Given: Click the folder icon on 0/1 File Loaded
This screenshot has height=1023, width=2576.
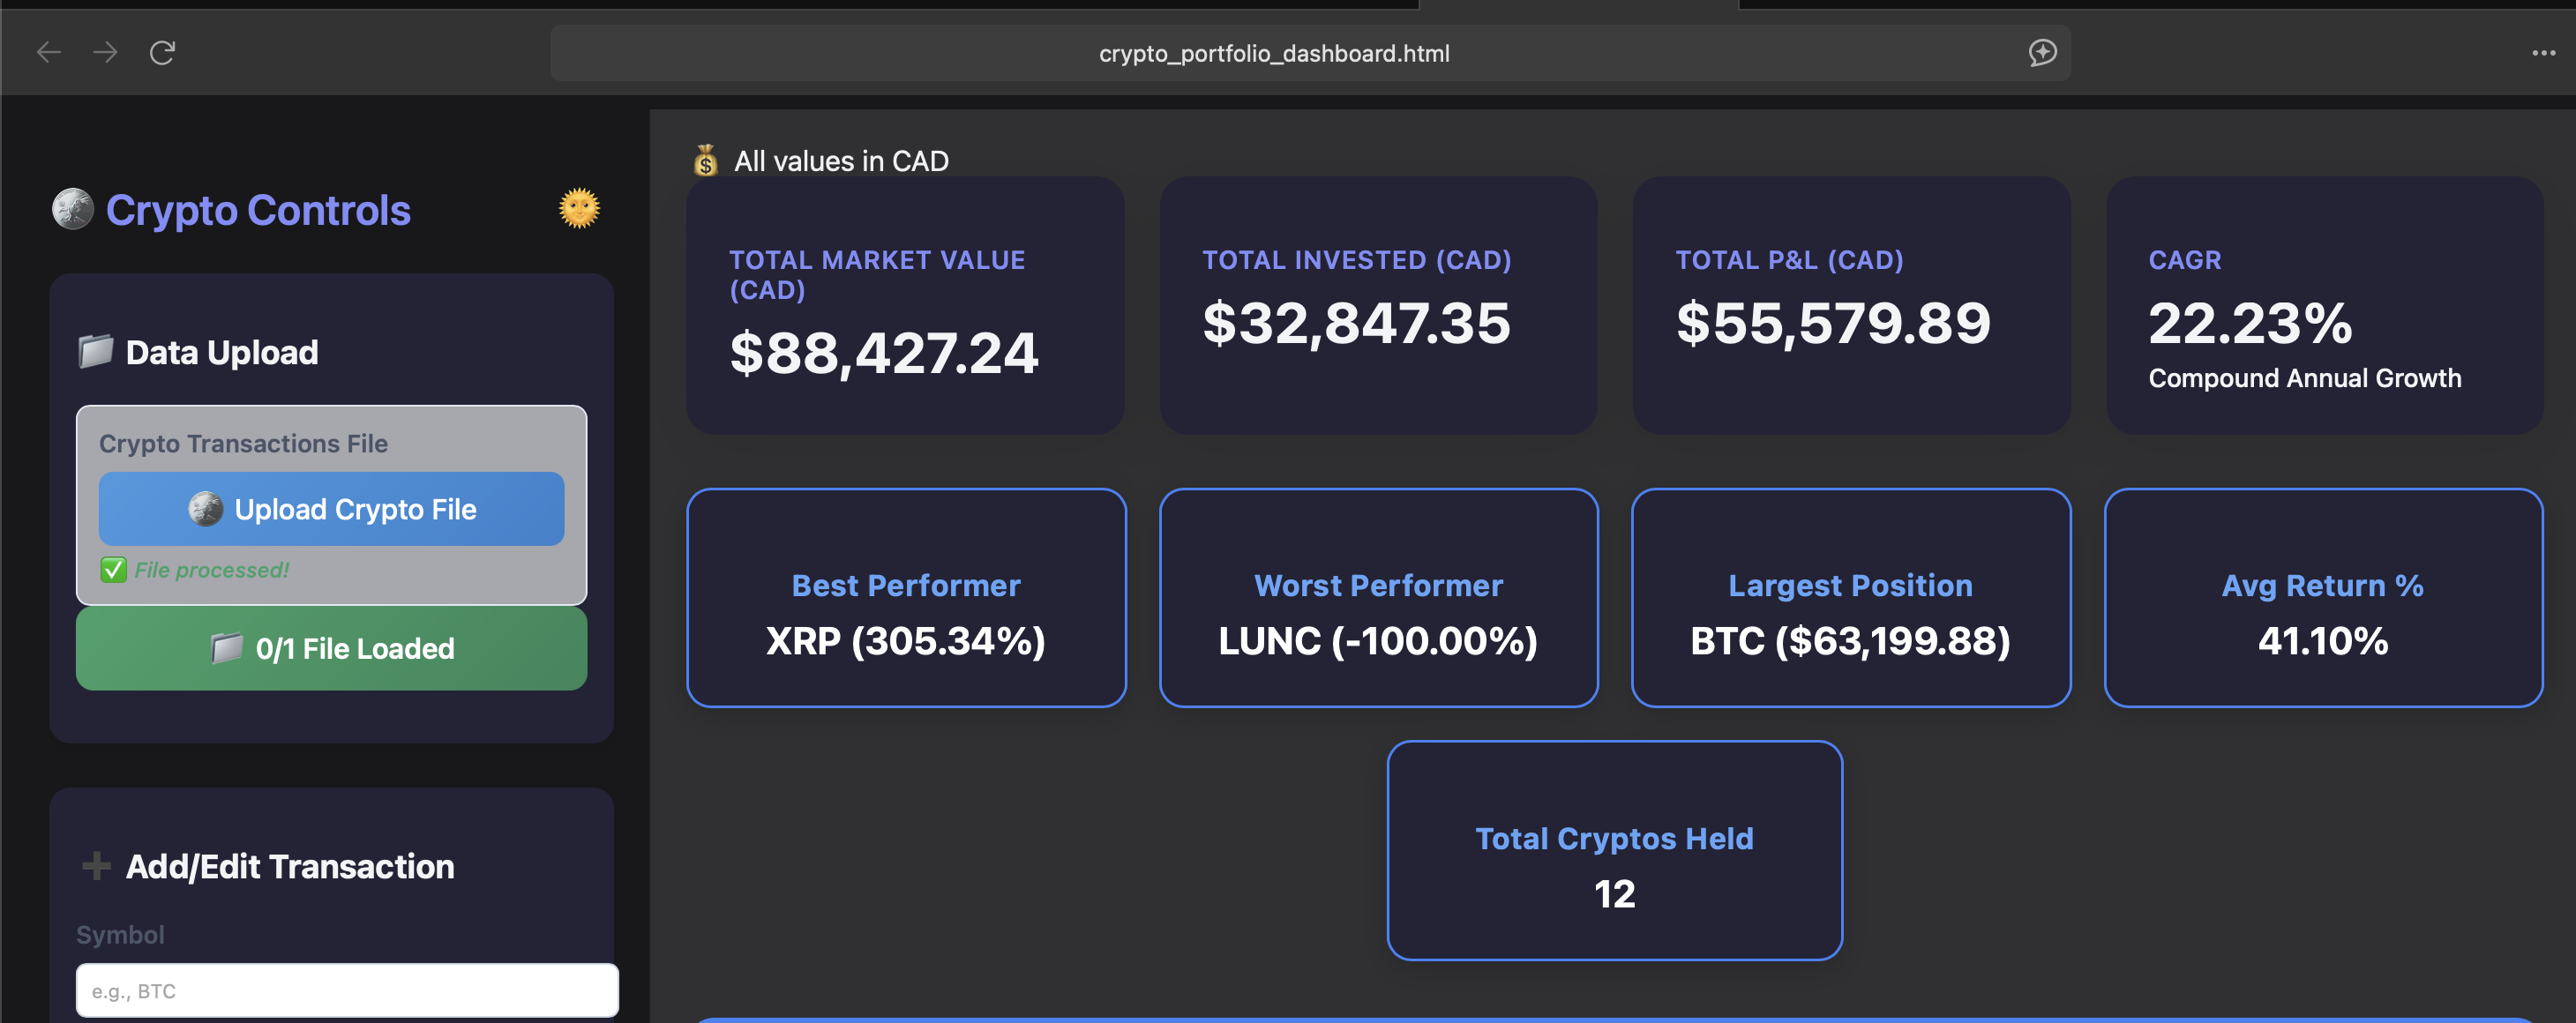Looking at the screenshot, I should pos(227,648).
